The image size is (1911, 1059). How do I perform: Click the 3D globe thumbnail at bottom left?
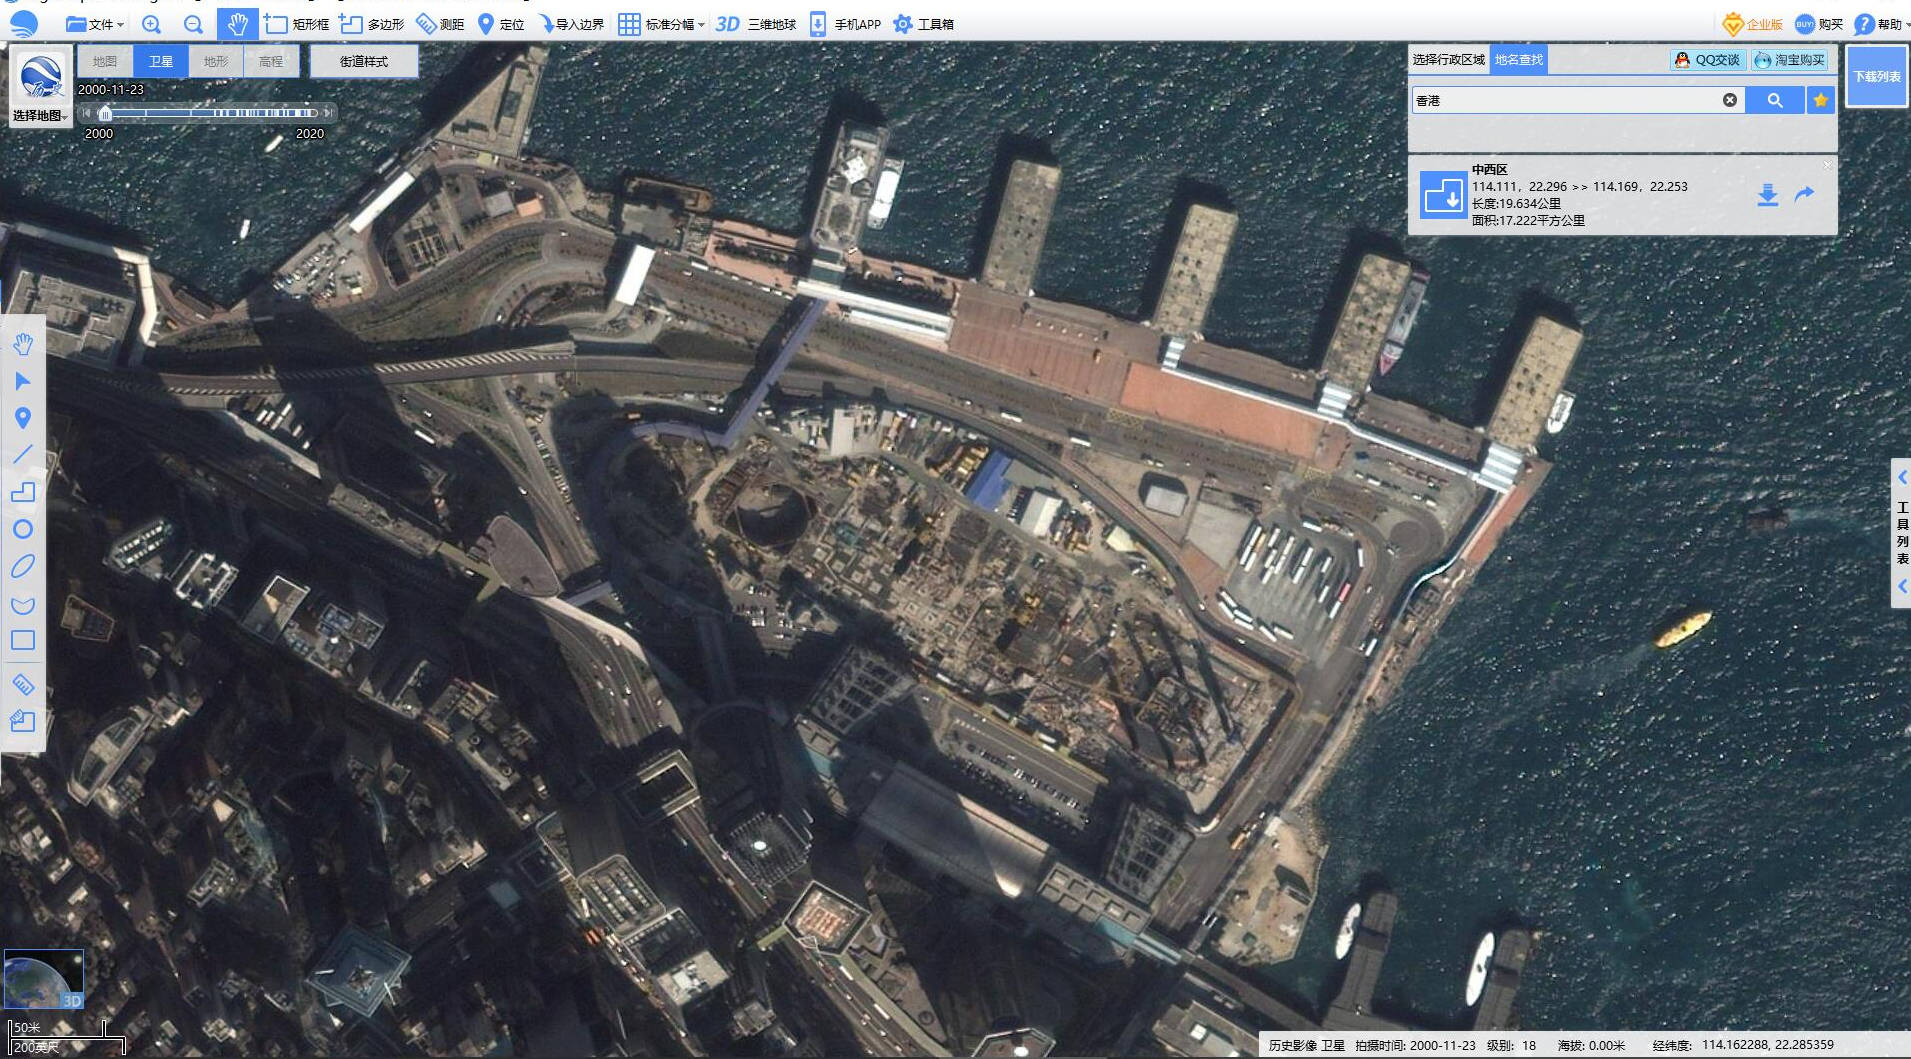pyautogui.click(x=44, y=979)
